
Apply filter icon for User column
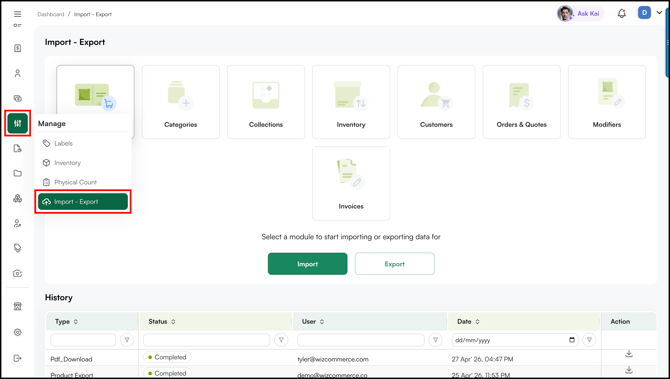[435, 340]
